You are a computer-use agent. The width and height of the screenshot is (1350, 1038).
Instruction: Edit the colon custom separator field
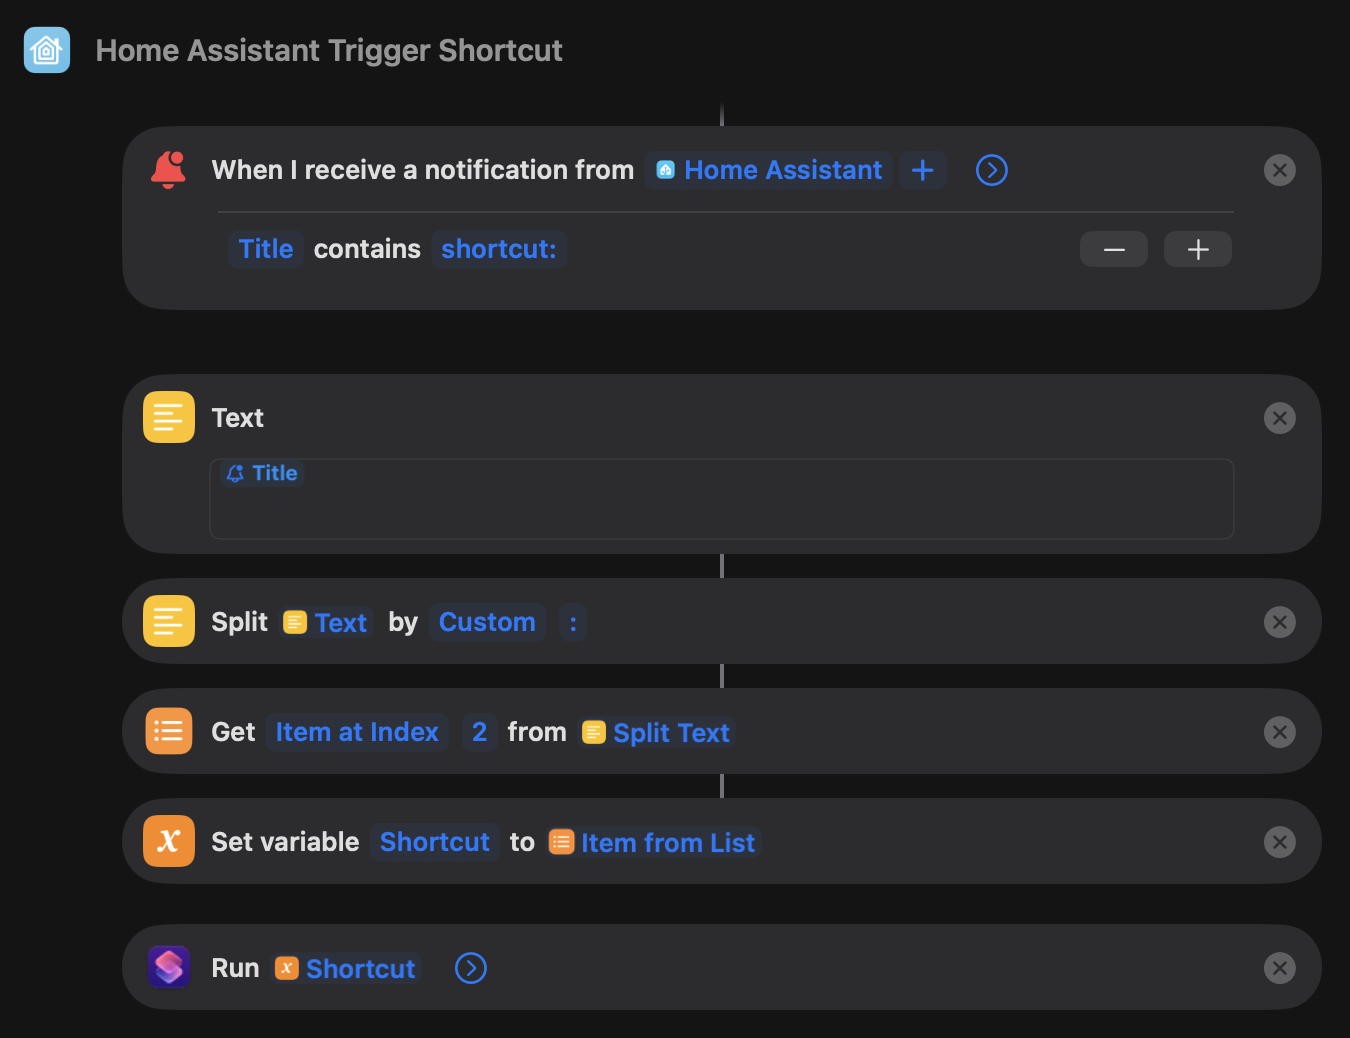click(x=573, y=622)
